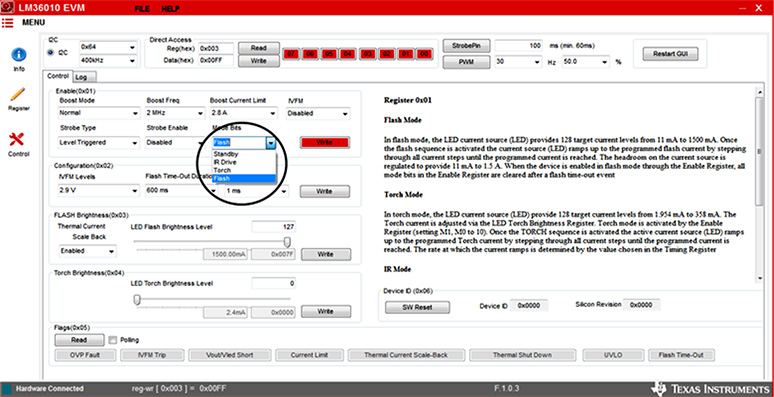Click the Configuration register Write button
This screenshot has height=397, width=774.
[325, 191]
